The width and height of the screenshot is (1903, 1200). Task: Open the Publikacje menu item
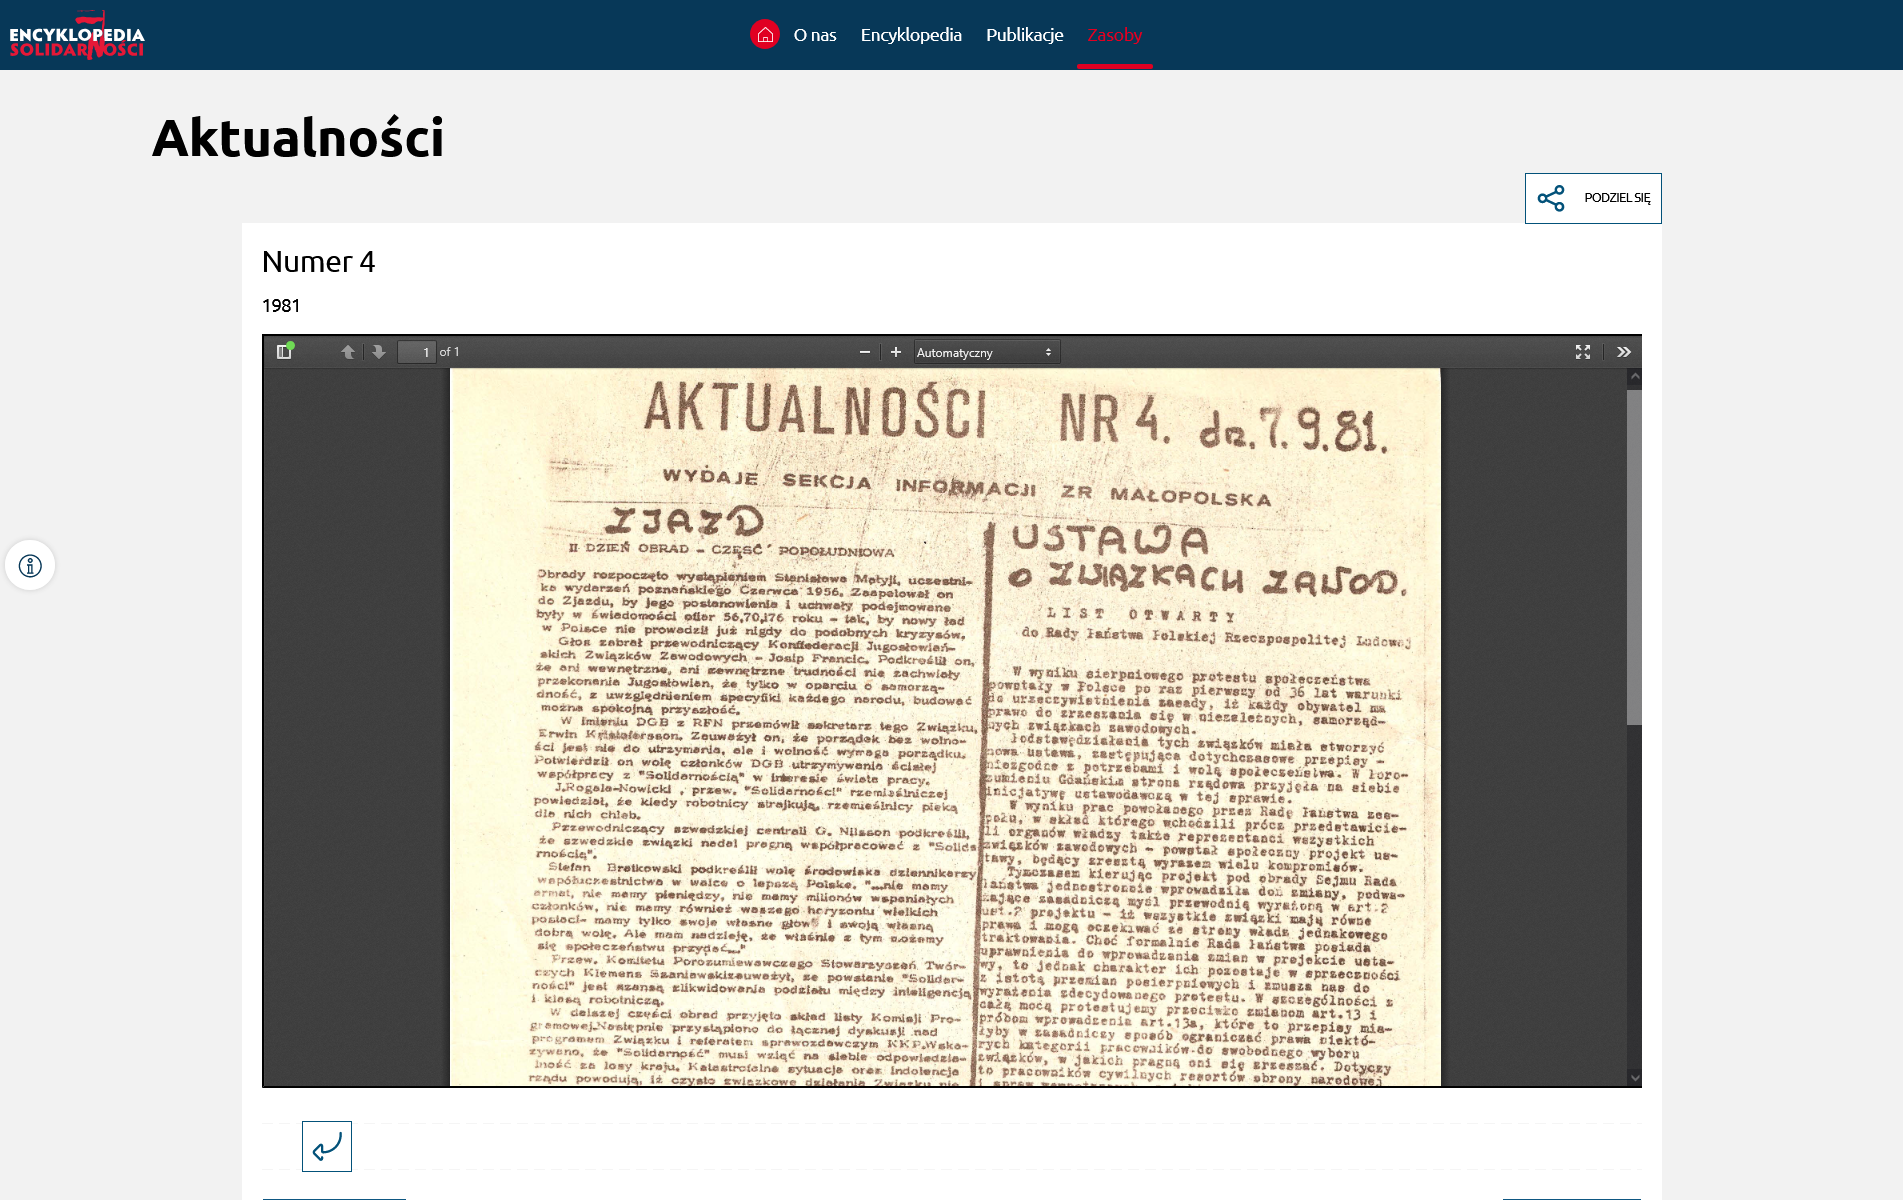click(1024, 35)
